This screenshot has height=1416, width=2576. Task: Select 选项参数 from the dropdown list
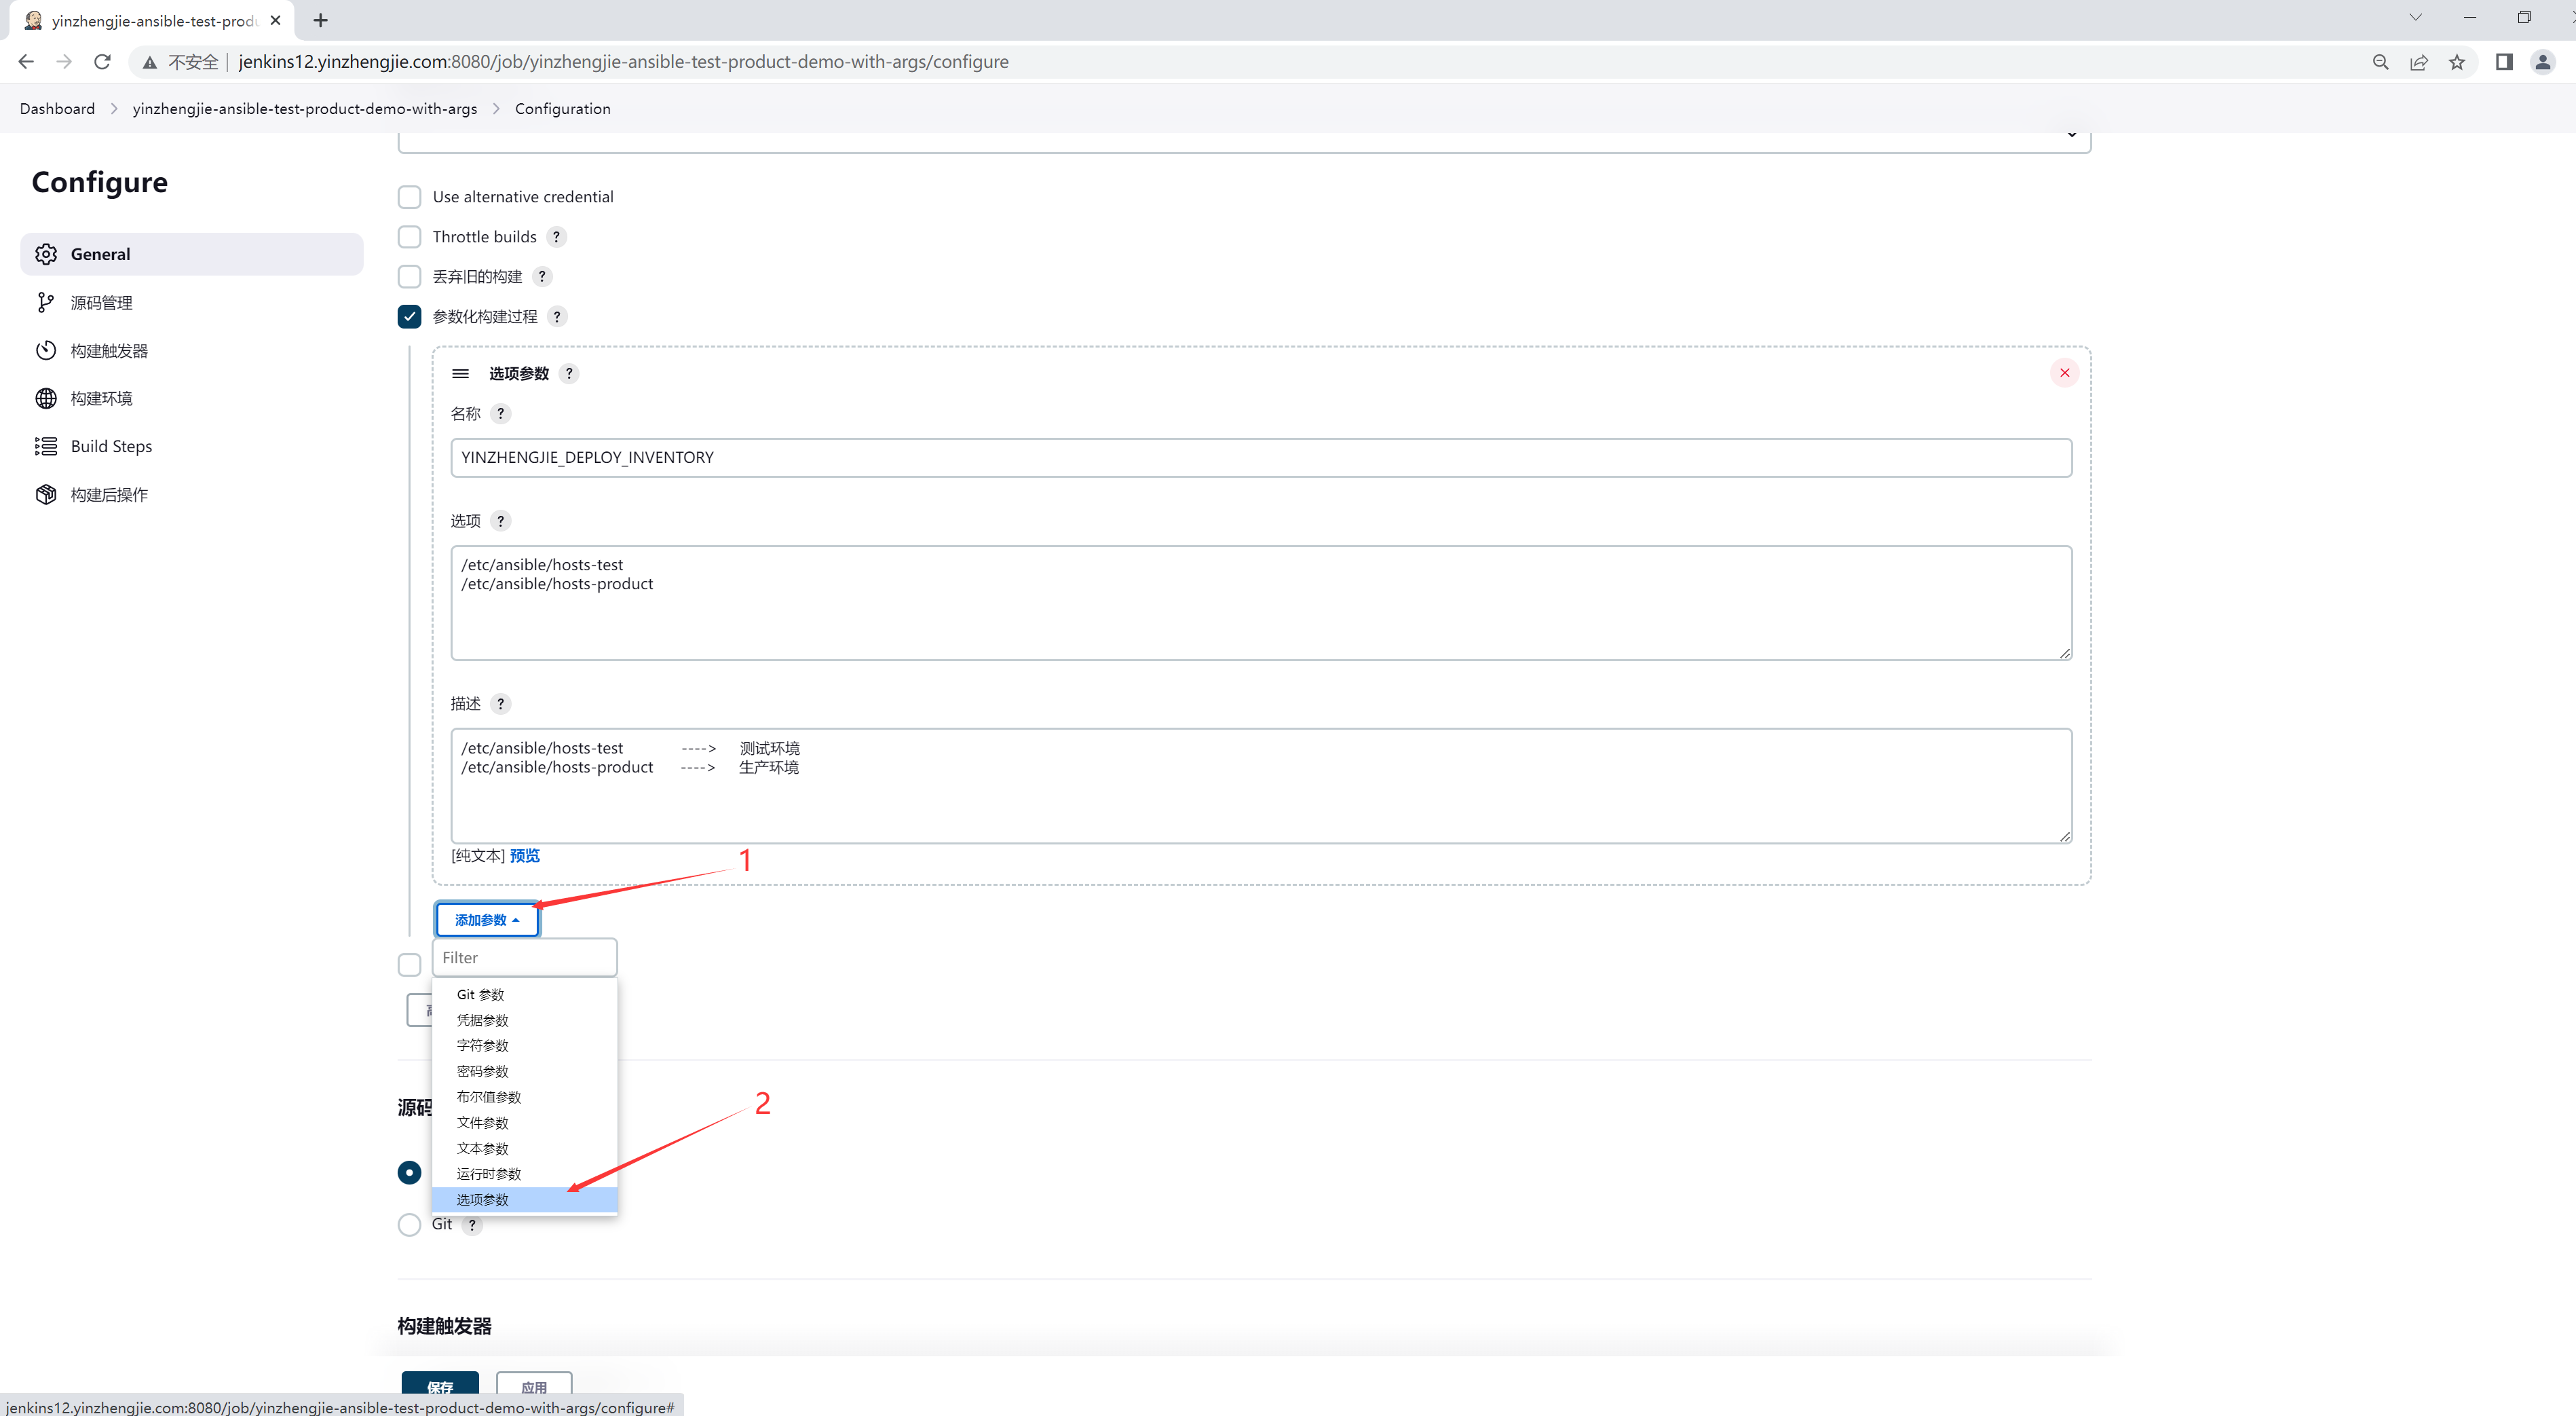click(483, 1200)
